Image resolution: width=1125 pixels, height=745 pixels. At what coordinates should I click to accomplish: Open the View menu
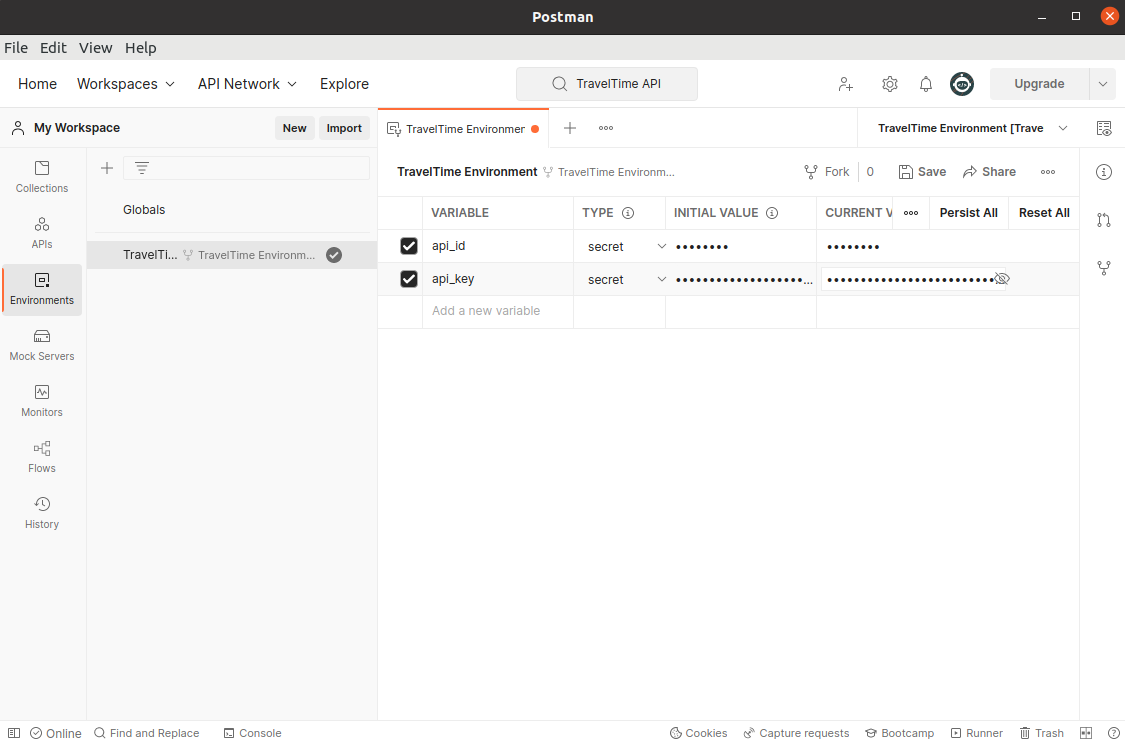pyautogui.click(x=95, y=47)
